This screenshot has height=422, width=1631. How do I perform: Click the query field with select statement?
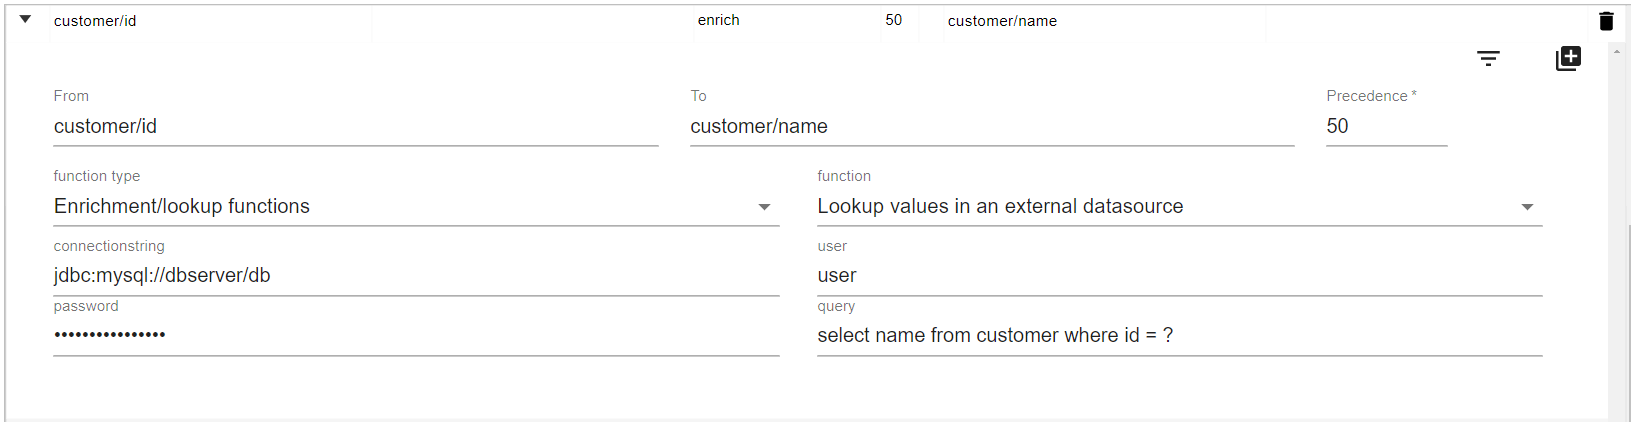(1178, 336)
